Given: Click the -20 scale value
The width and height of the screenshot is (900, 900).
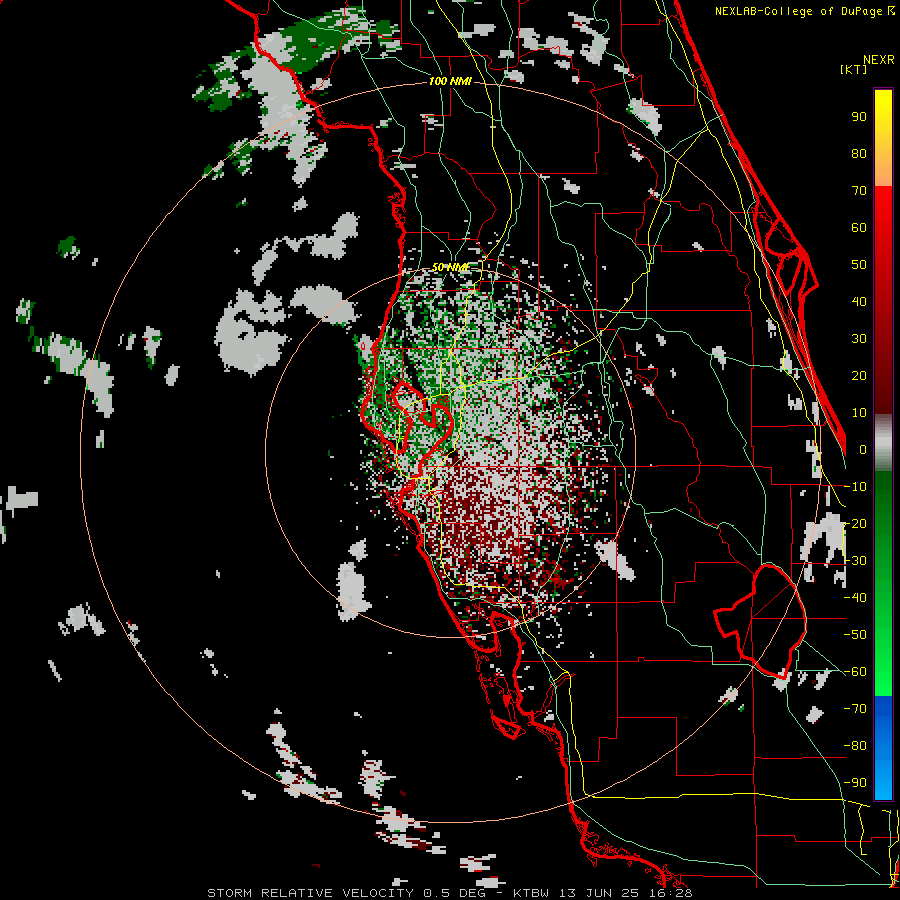Looking at the screenshot, I should [x=855, y=523].
